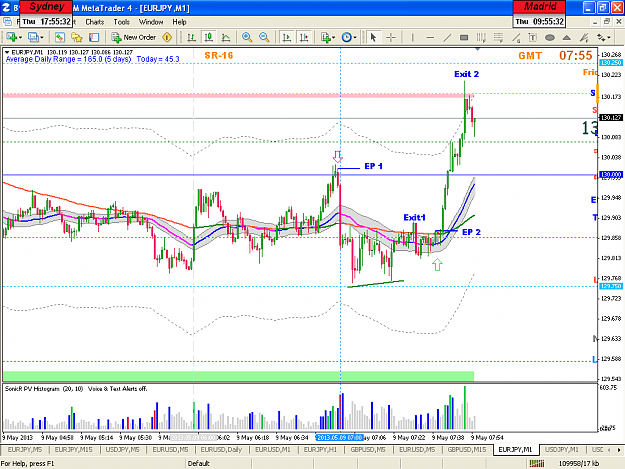The image size is (625, 469).
Task: Toggle Expert Advisors yellow diamond
Action: 167,37
